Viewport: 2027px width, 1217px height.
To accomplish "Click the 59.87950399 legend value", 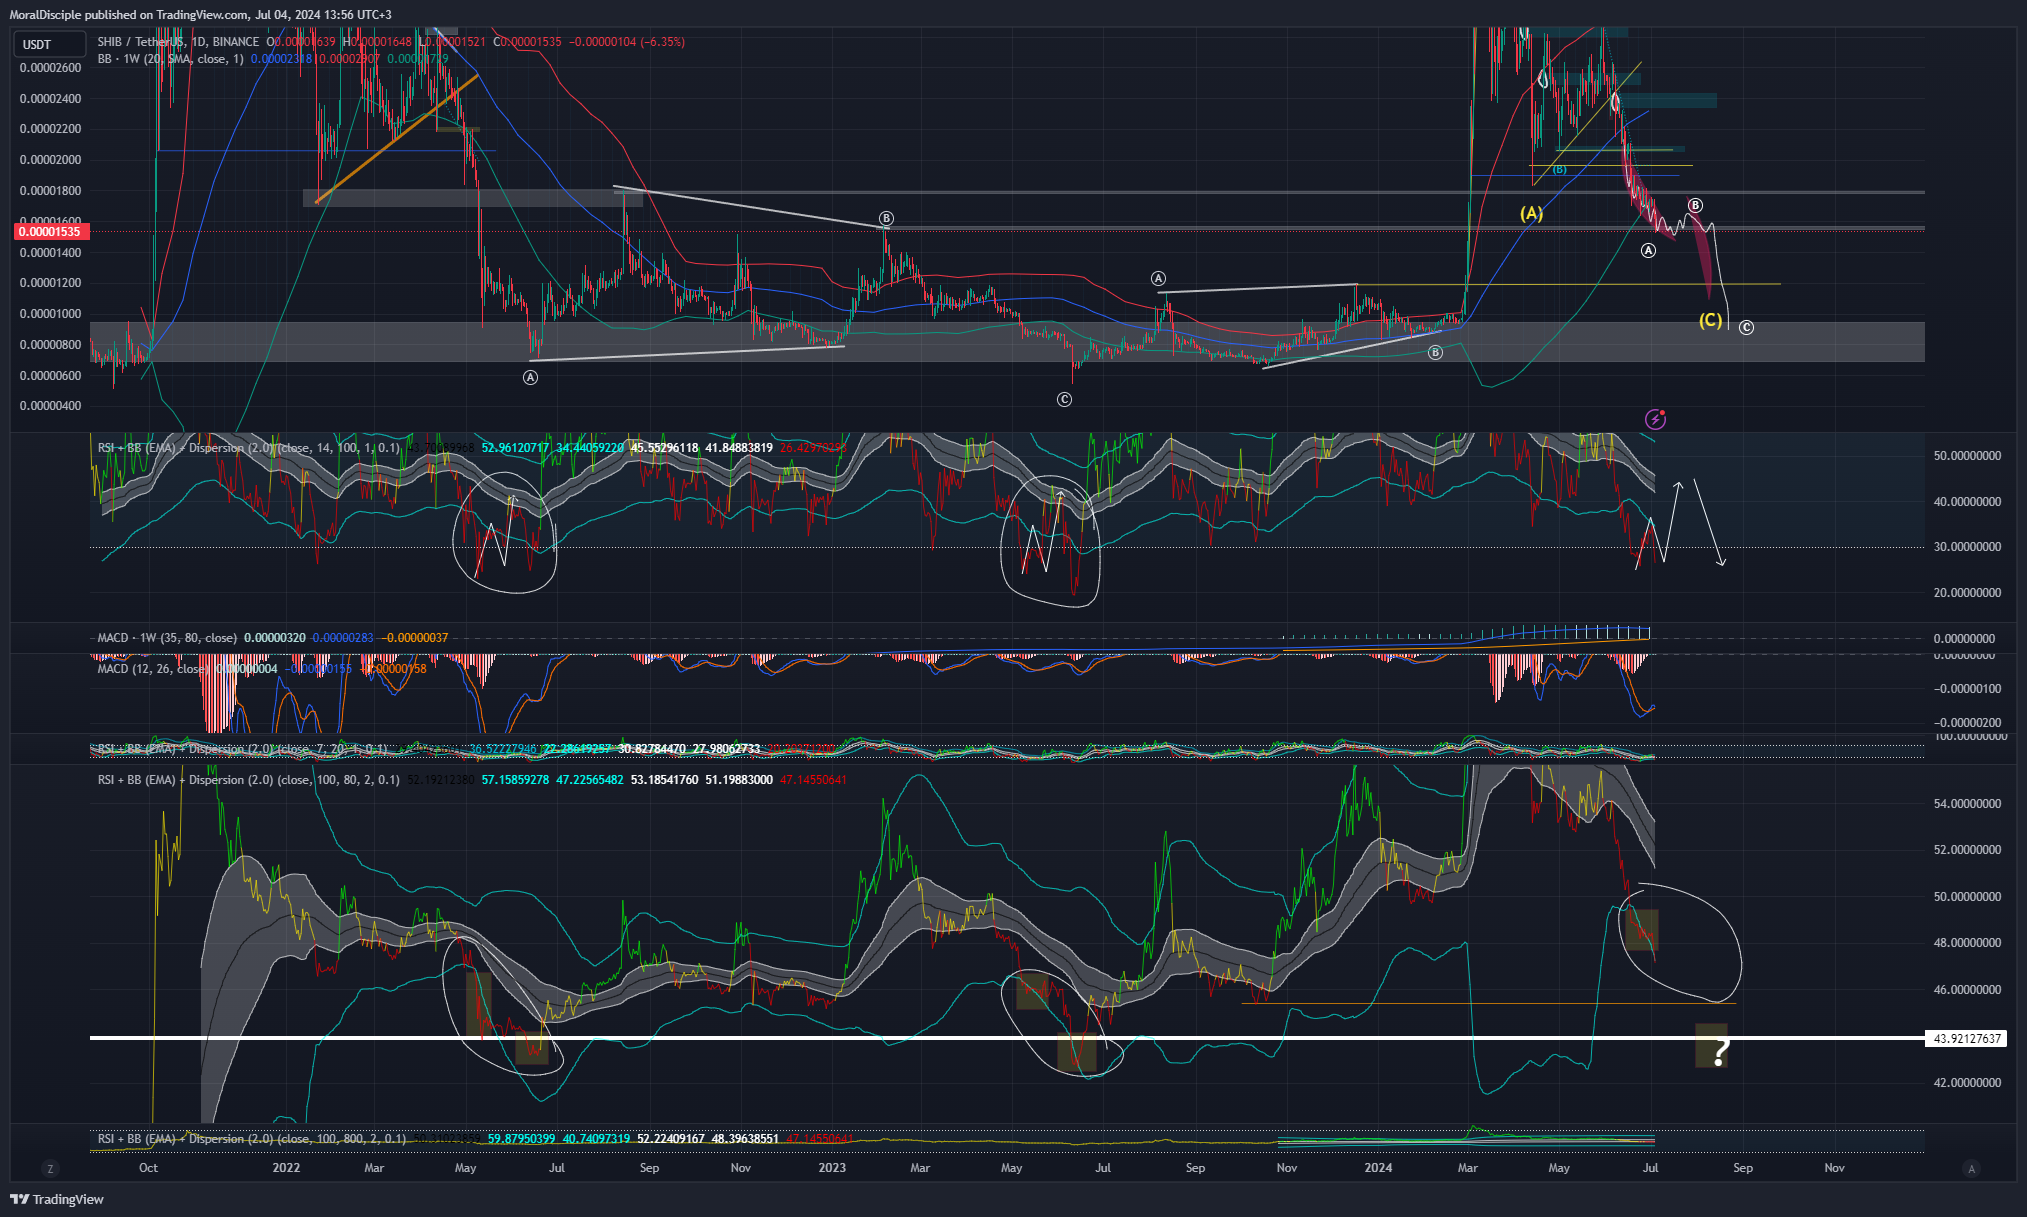I will point(521,1139).
